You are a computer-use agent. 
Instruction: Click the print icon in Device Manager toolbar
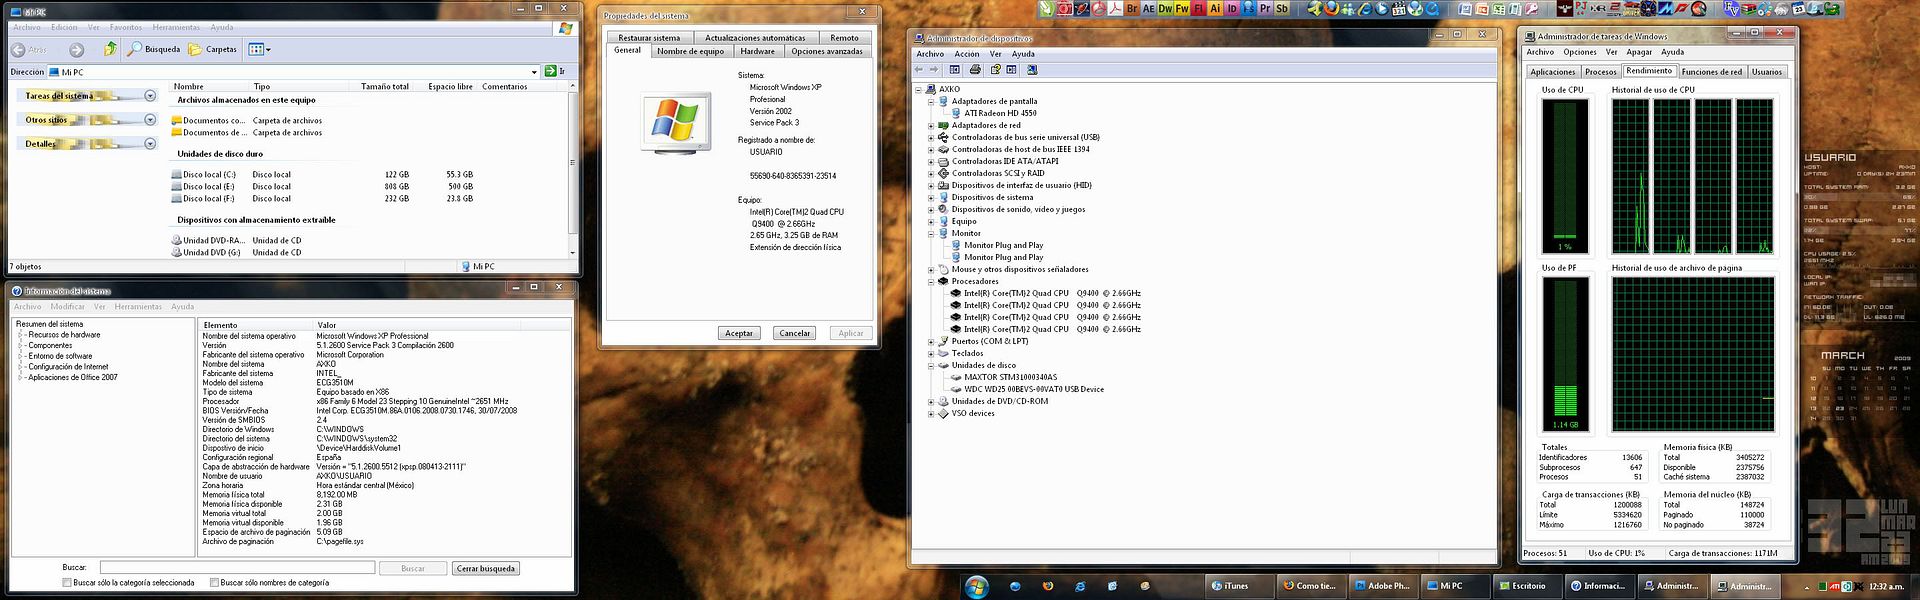click(x=975, y=70)
